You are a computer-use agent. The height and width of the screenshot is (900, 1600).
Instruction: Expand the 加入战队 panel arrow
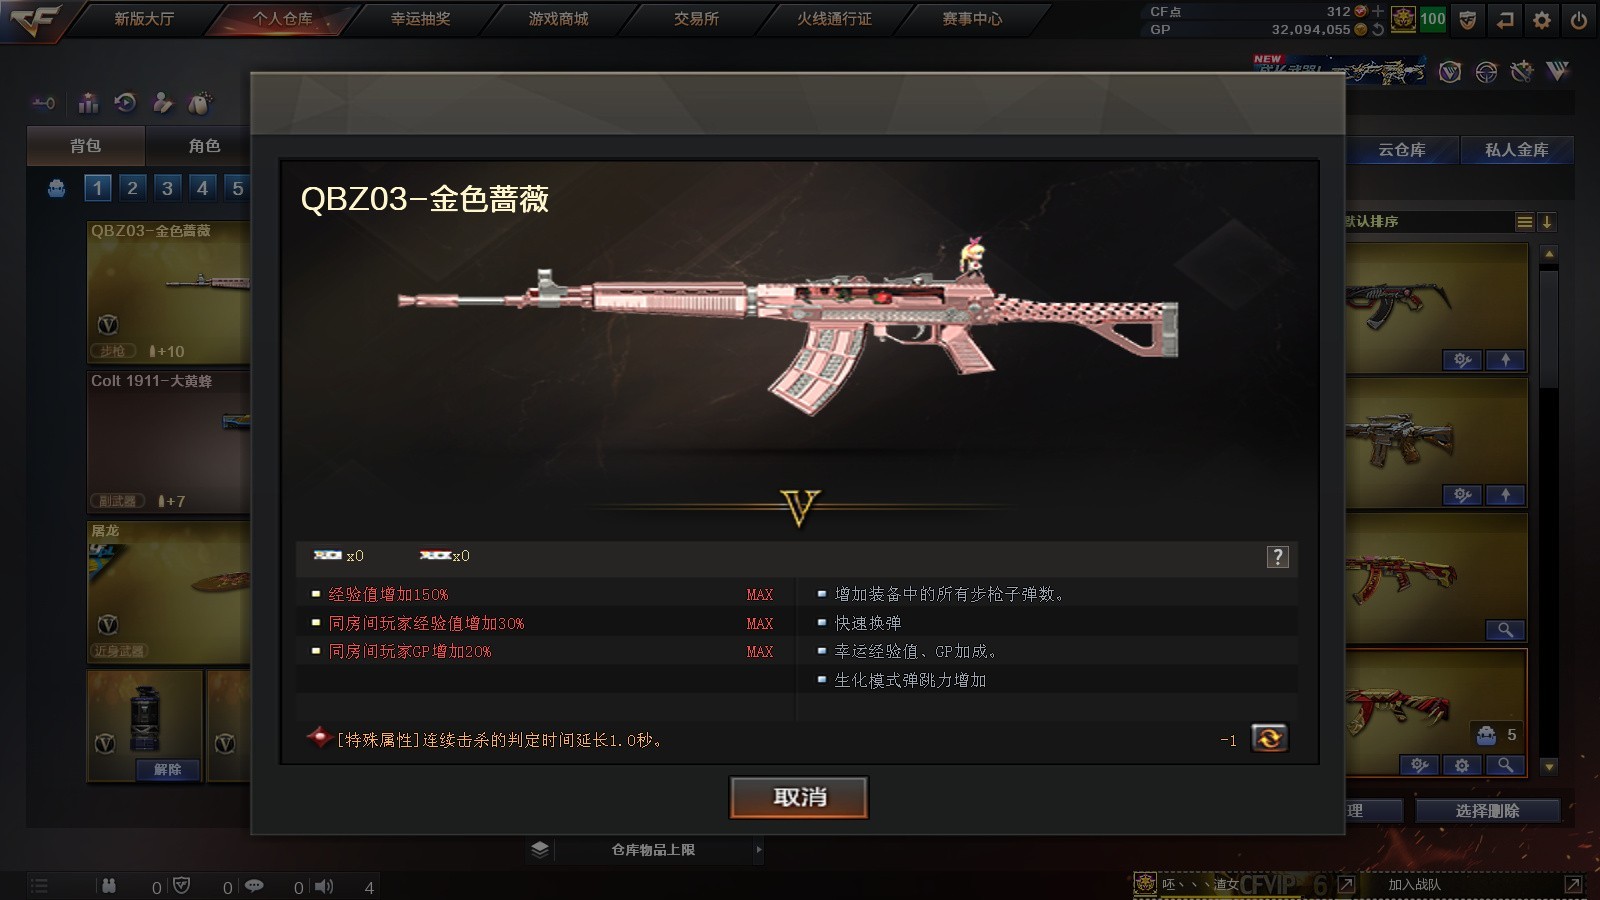[1573, 884]
